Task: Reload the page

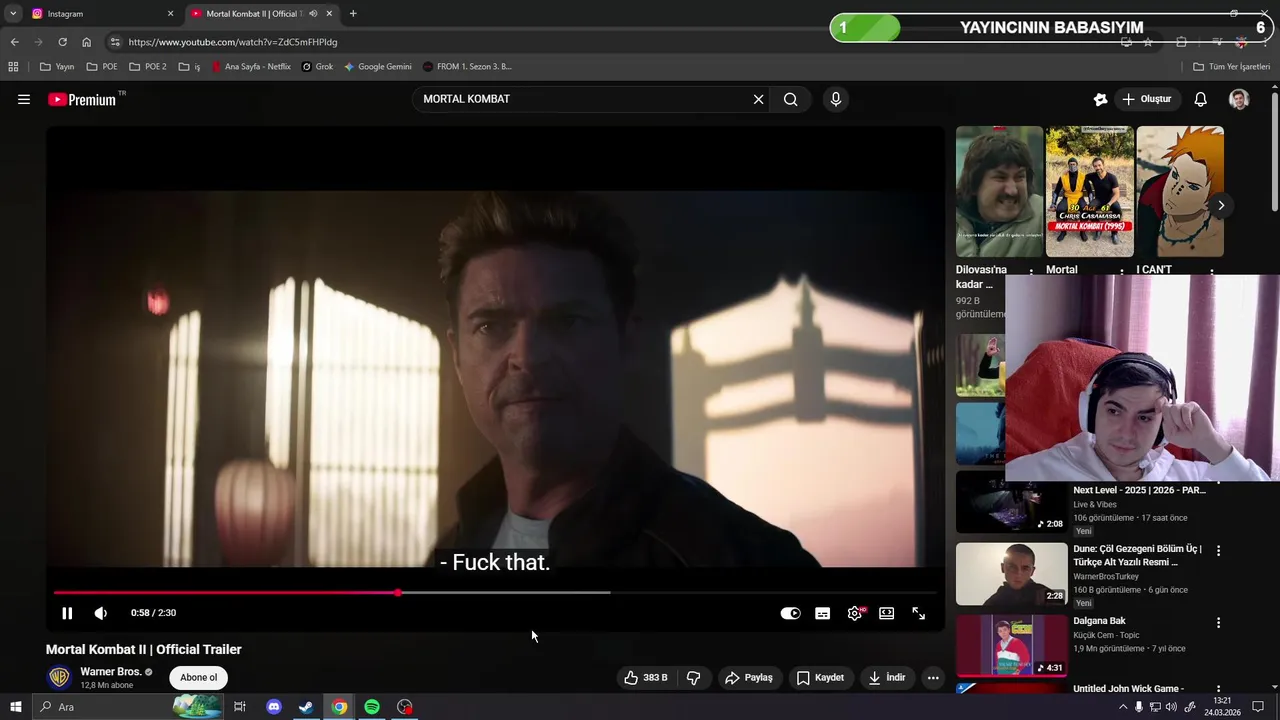Action: click(x=62, y=42)
